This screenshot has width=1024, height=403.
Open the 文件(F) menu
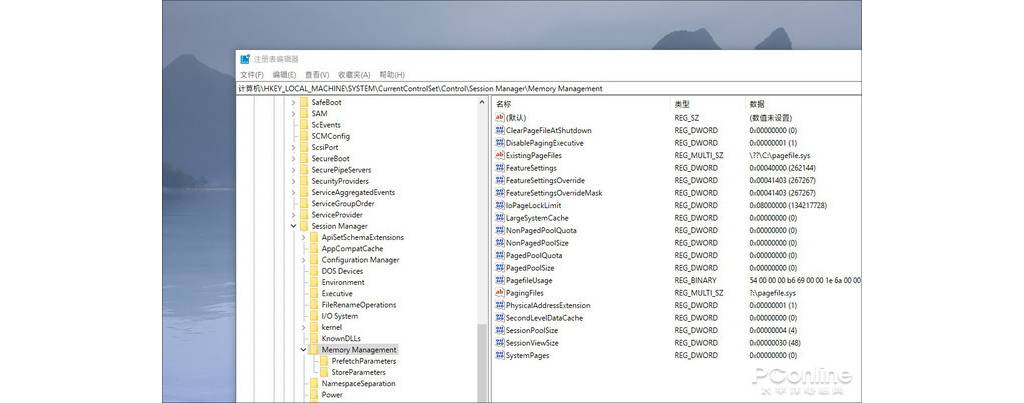pos(251,75)
